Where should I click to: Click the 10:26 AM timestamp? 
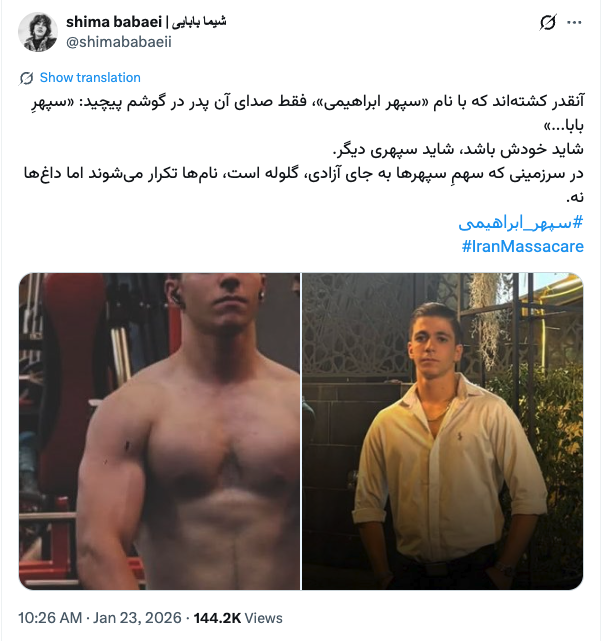tap(50, 618)
